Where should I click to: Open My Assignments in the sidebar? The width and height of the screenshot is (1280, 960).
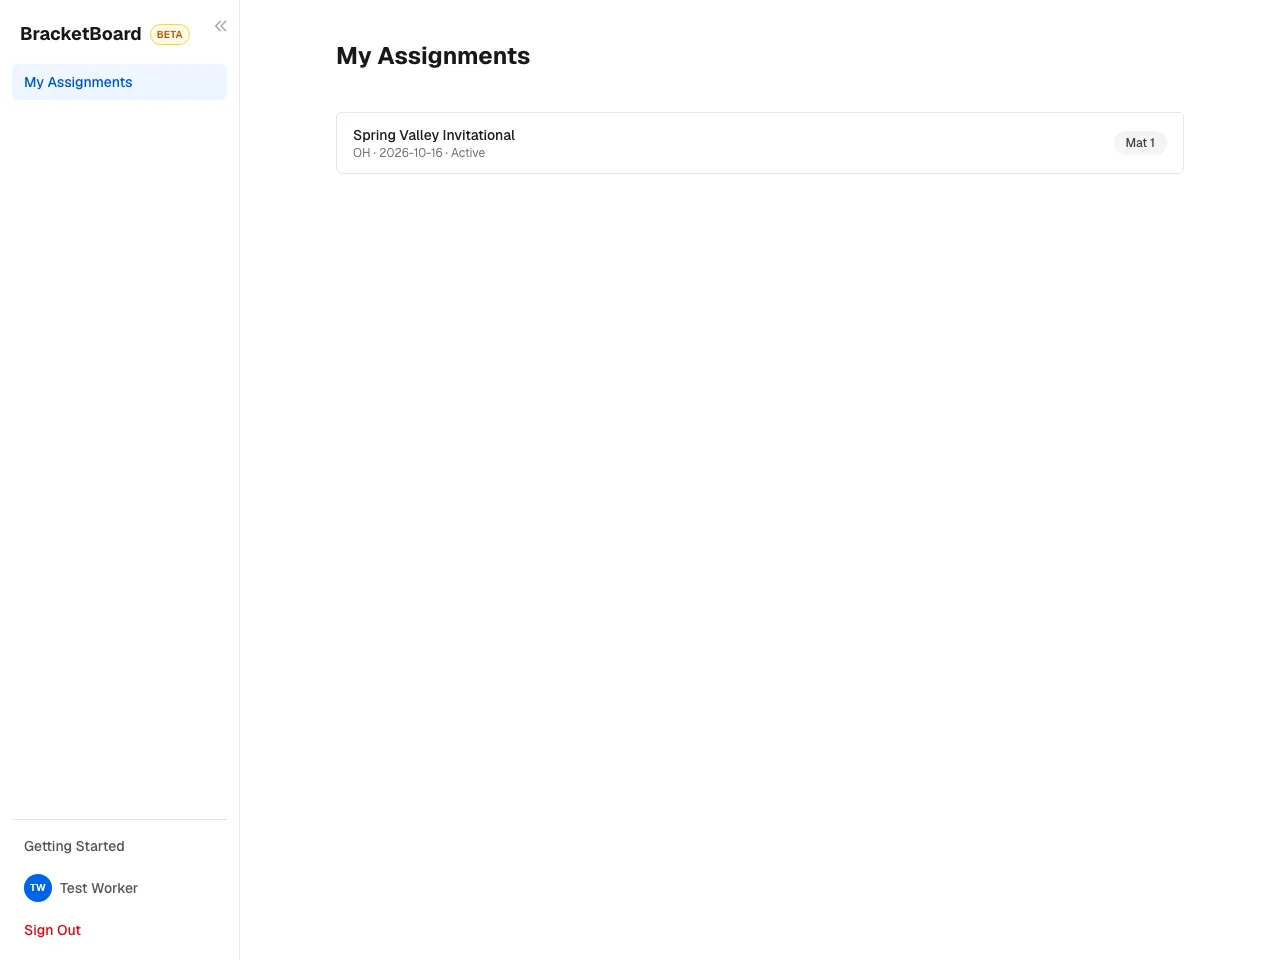[x=119, y=82]
